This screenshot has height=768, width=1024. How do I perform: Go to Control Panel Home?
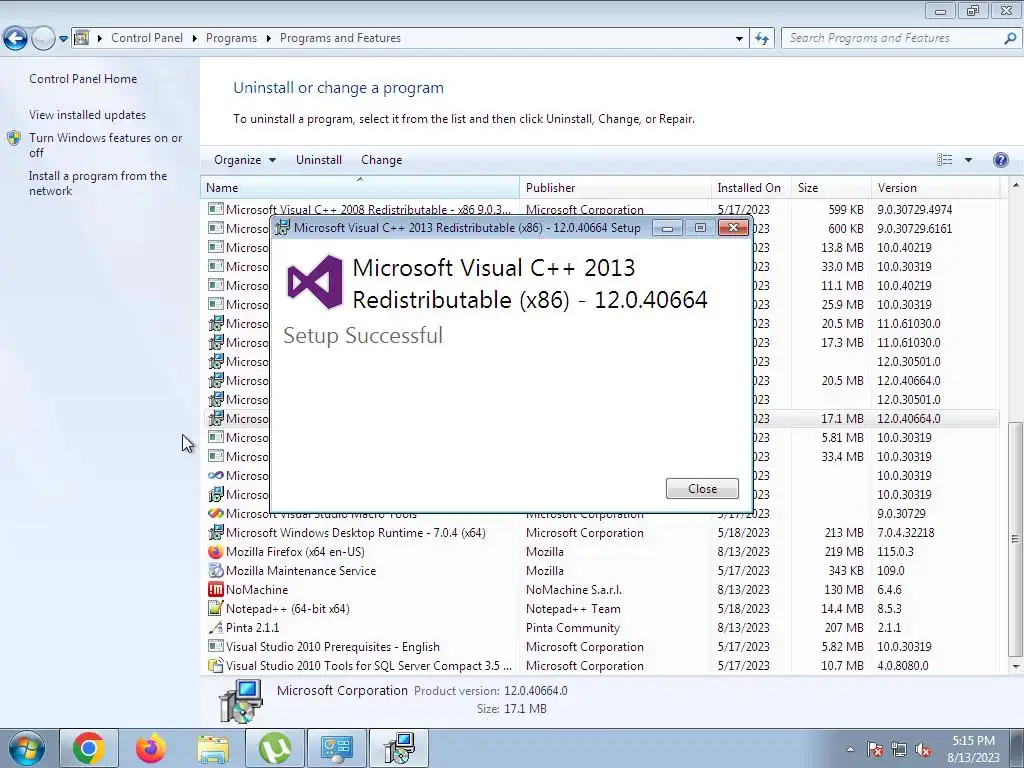click(83, 79)
